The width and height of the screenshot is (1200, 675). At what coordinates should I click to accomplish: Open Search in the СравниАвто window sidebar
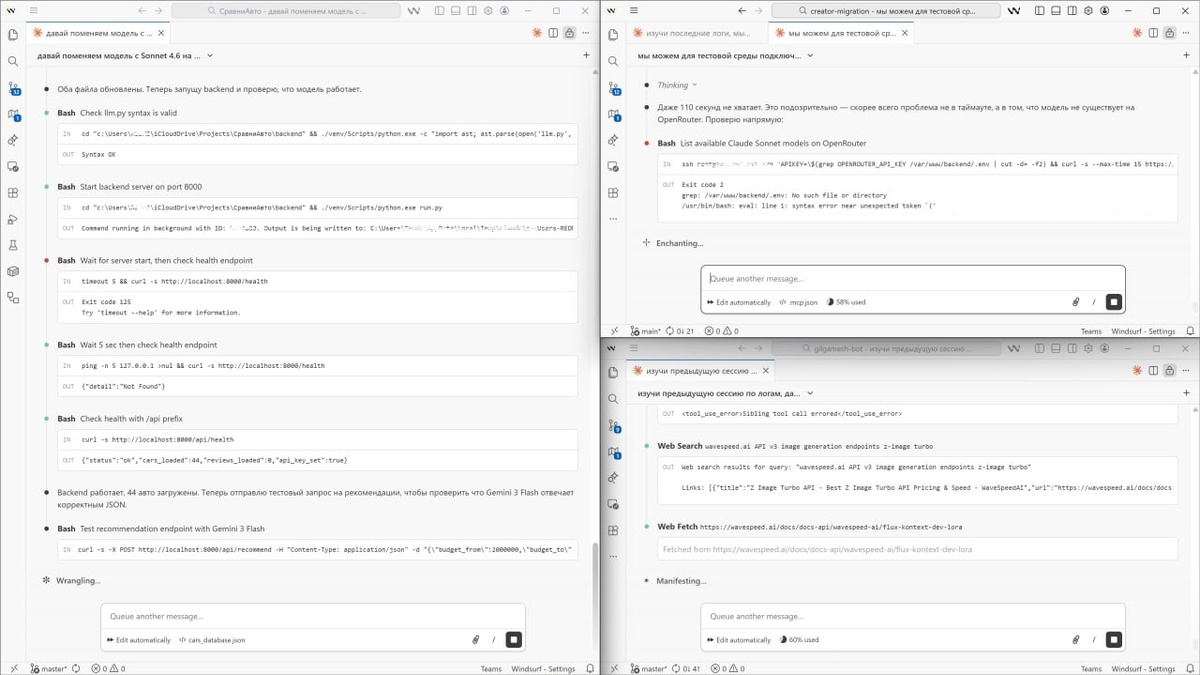13,61
